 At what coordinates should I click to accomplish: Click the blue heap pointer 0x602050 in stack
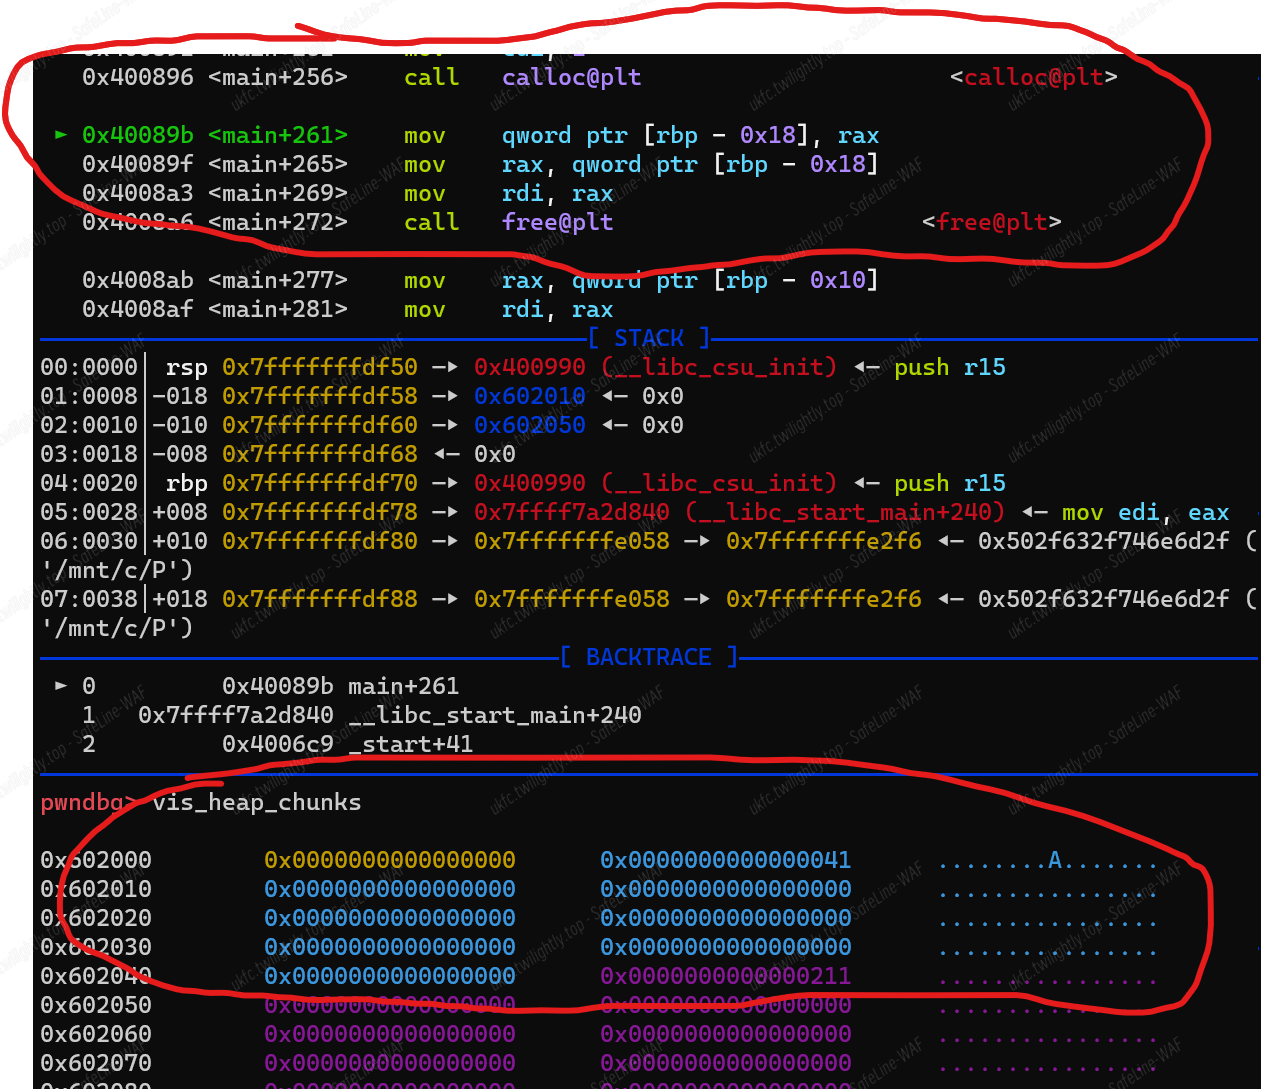point(530,425)
